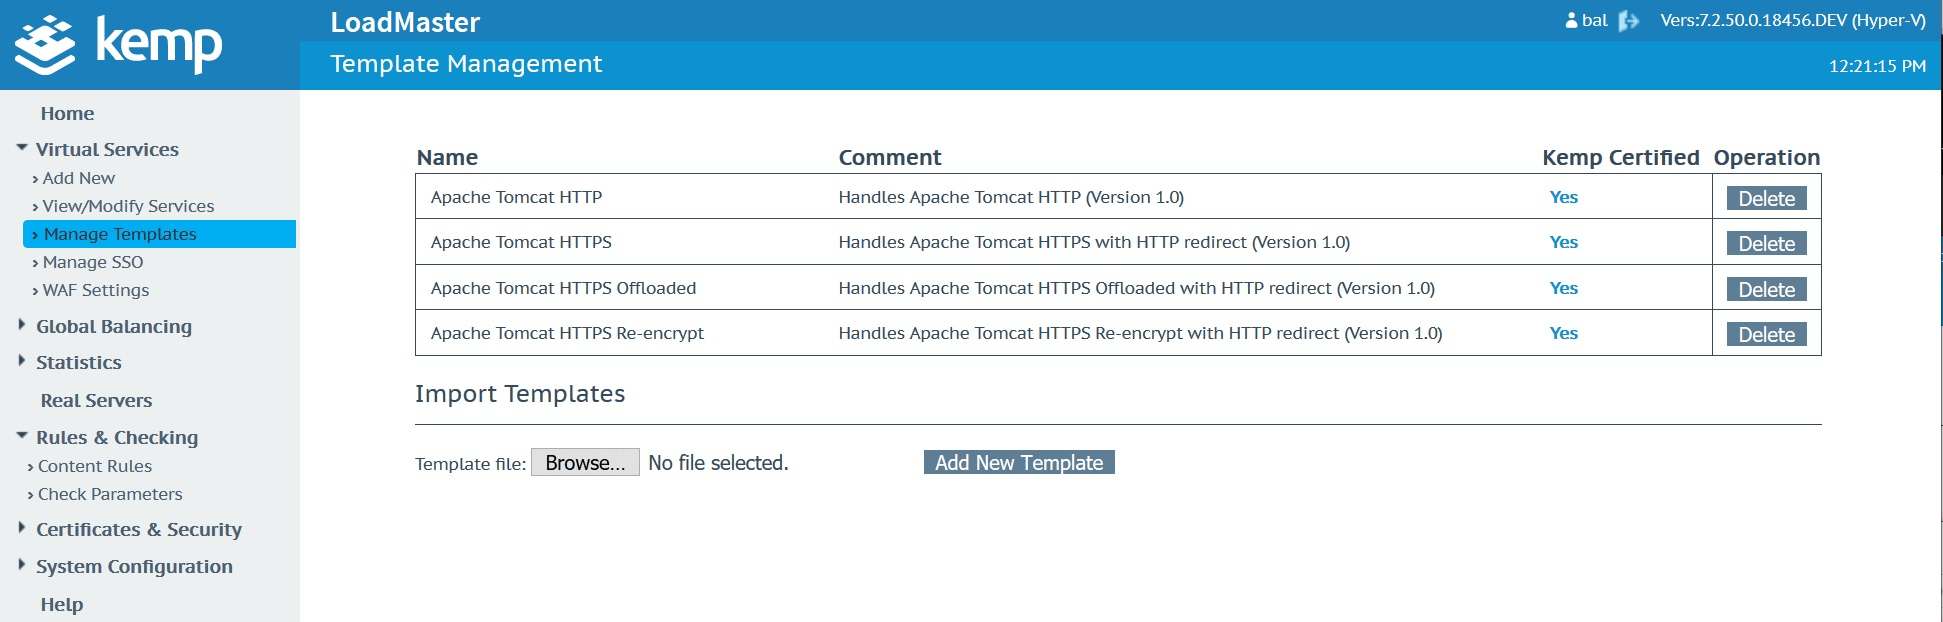
Task: Open Add New under Virtual Services
Action: tap(78, 178)
